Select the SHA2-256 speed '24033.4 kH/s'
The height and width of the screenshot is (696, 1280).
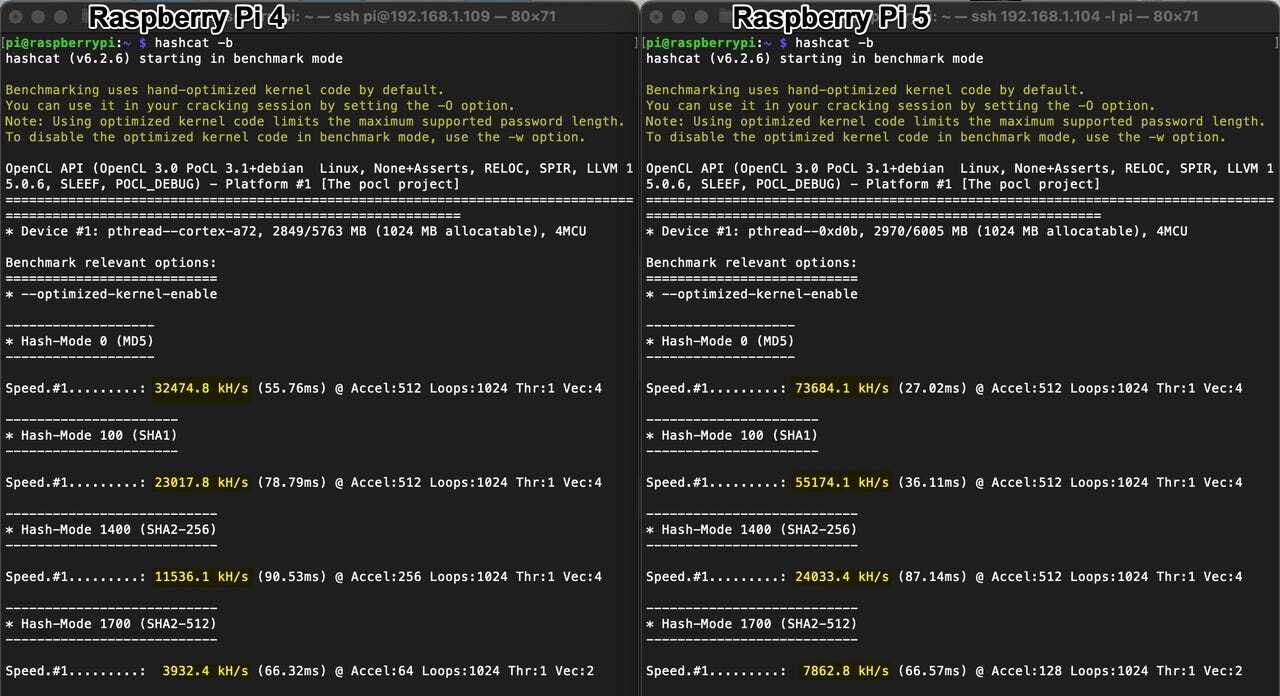(x=842, y=577)
